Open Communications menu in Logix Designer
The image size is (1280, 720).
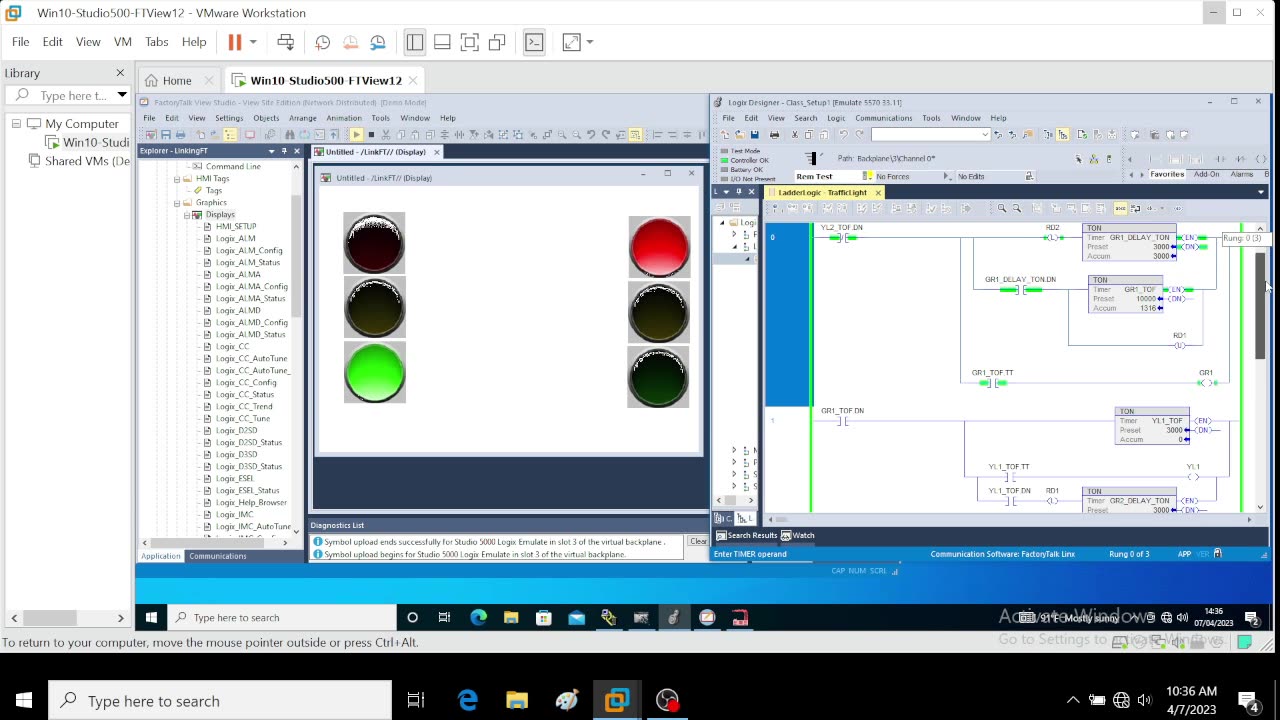click(884, 118)
